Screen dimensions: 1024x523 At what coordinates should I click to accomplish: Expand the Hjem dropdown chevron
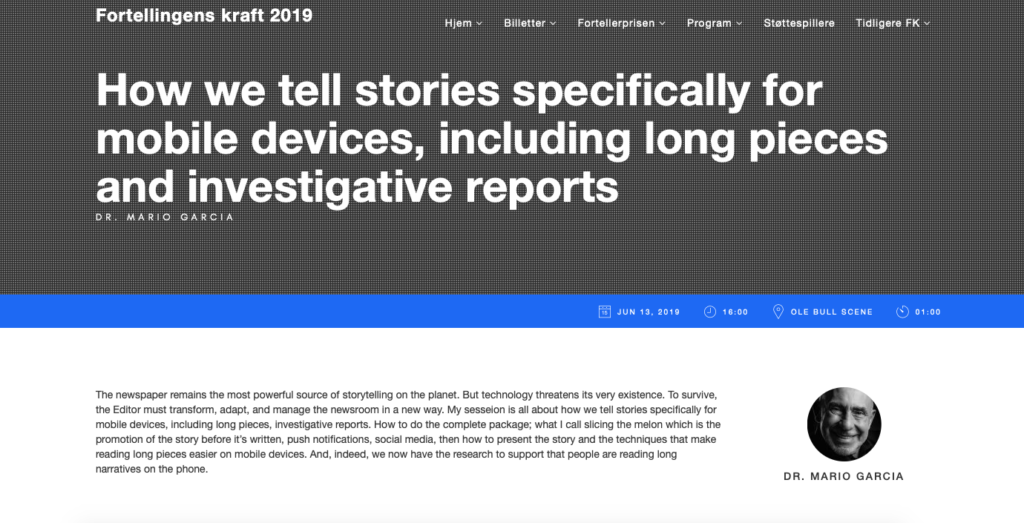pyautogui.click(x=479, y=24)
